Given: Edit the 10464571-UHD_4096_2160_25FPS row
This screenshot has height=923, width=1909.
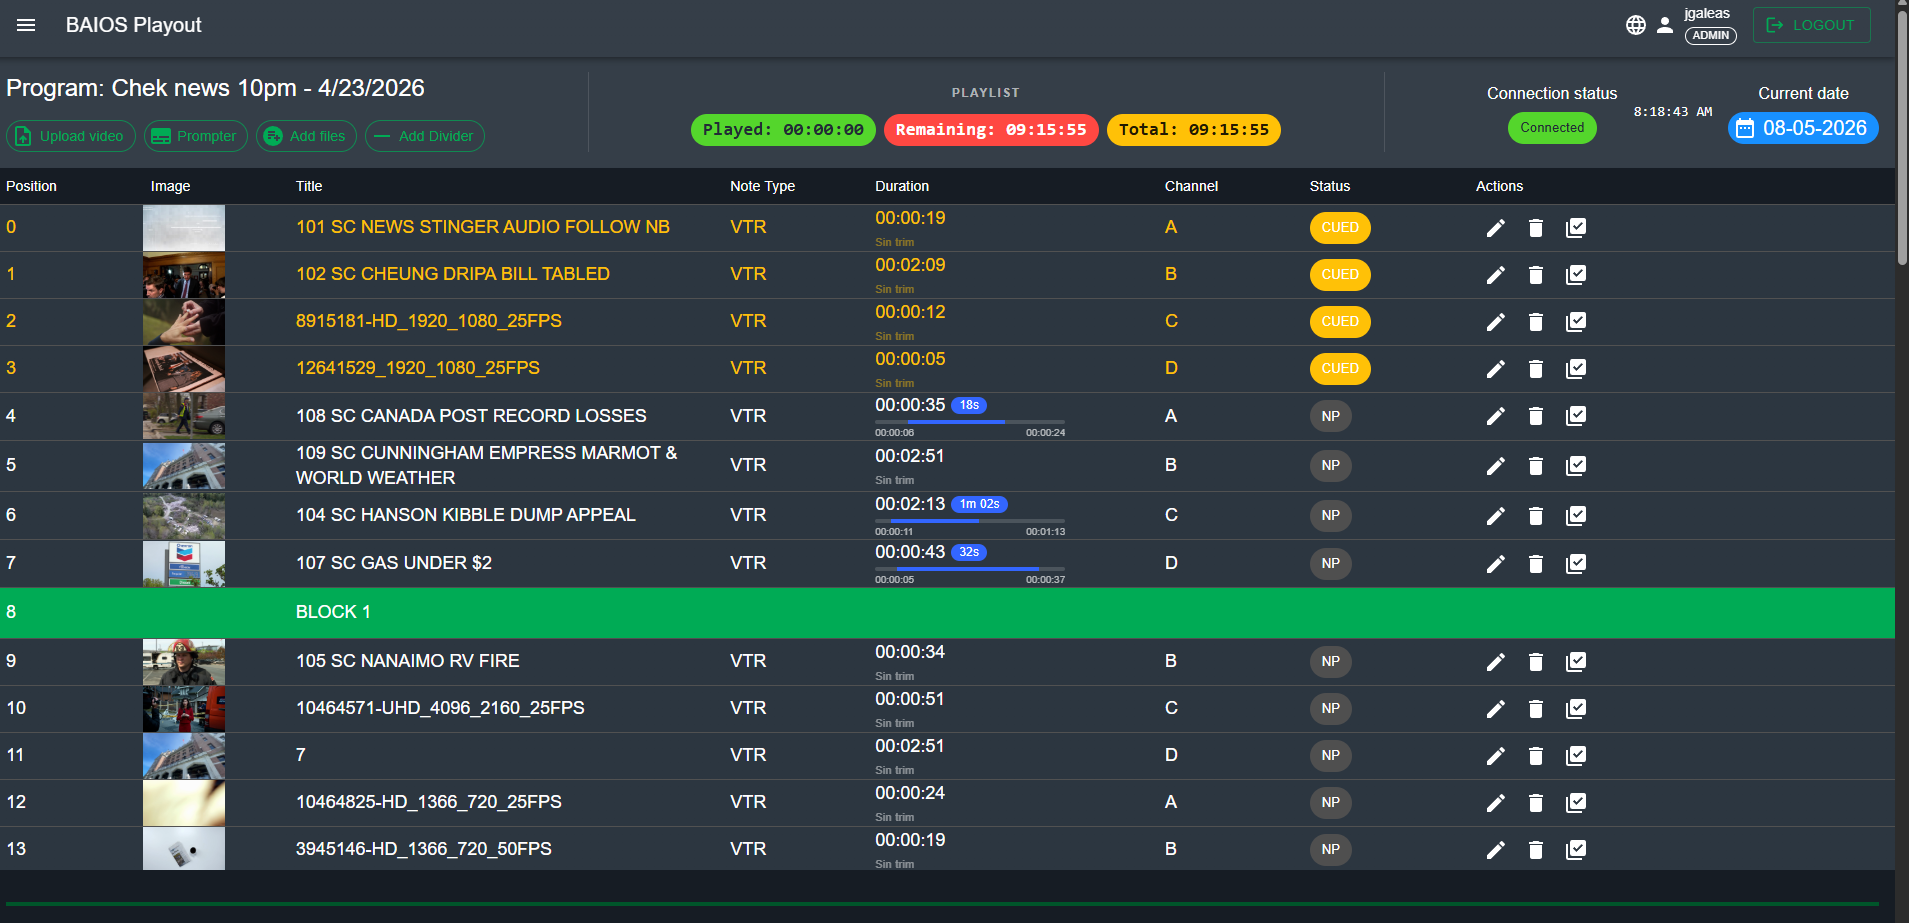Looking at the screenshot, I should coord(1495,709).
